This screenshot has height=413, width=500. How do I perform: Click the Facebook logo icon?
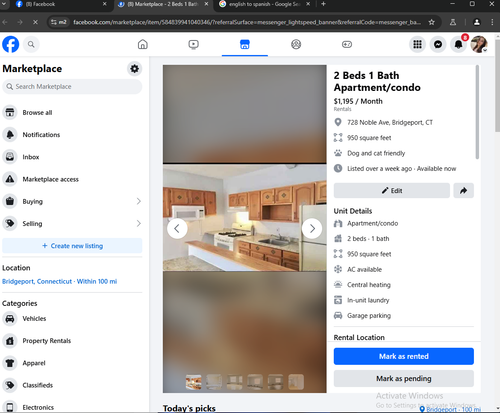[x=11, y=44]
